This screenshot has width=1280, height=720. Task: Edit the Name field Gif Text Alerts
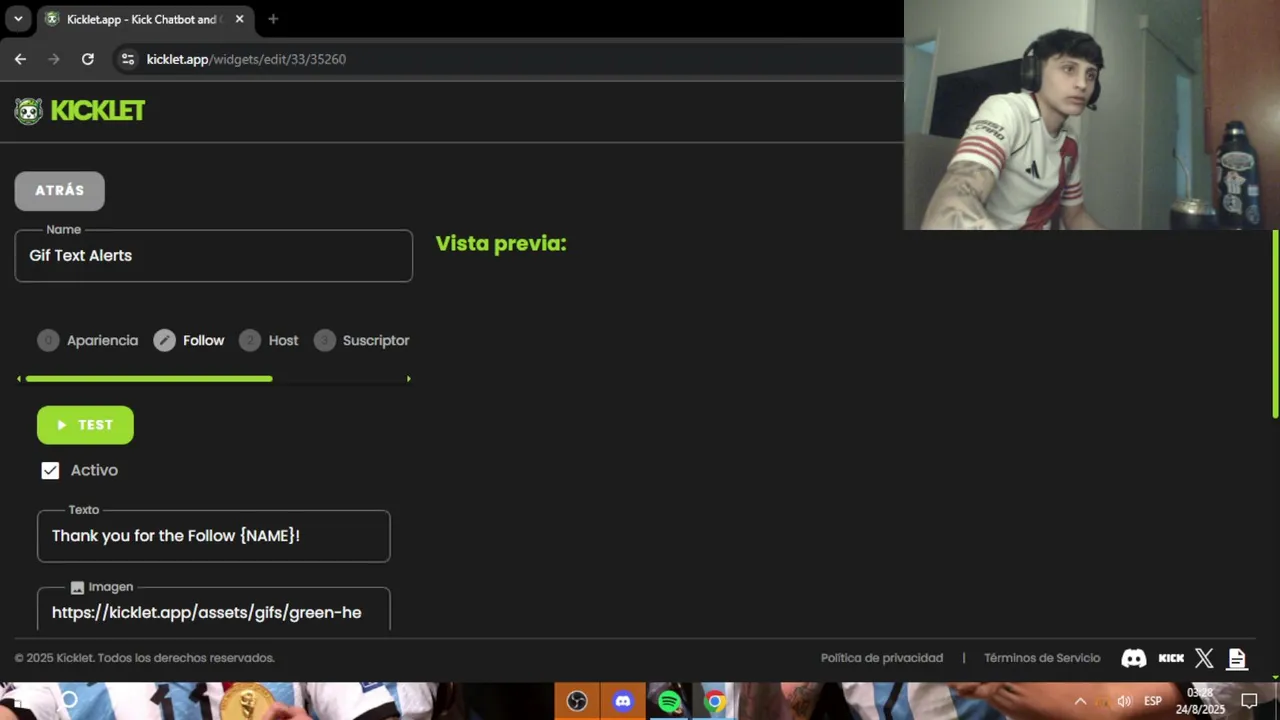point(213,256)
